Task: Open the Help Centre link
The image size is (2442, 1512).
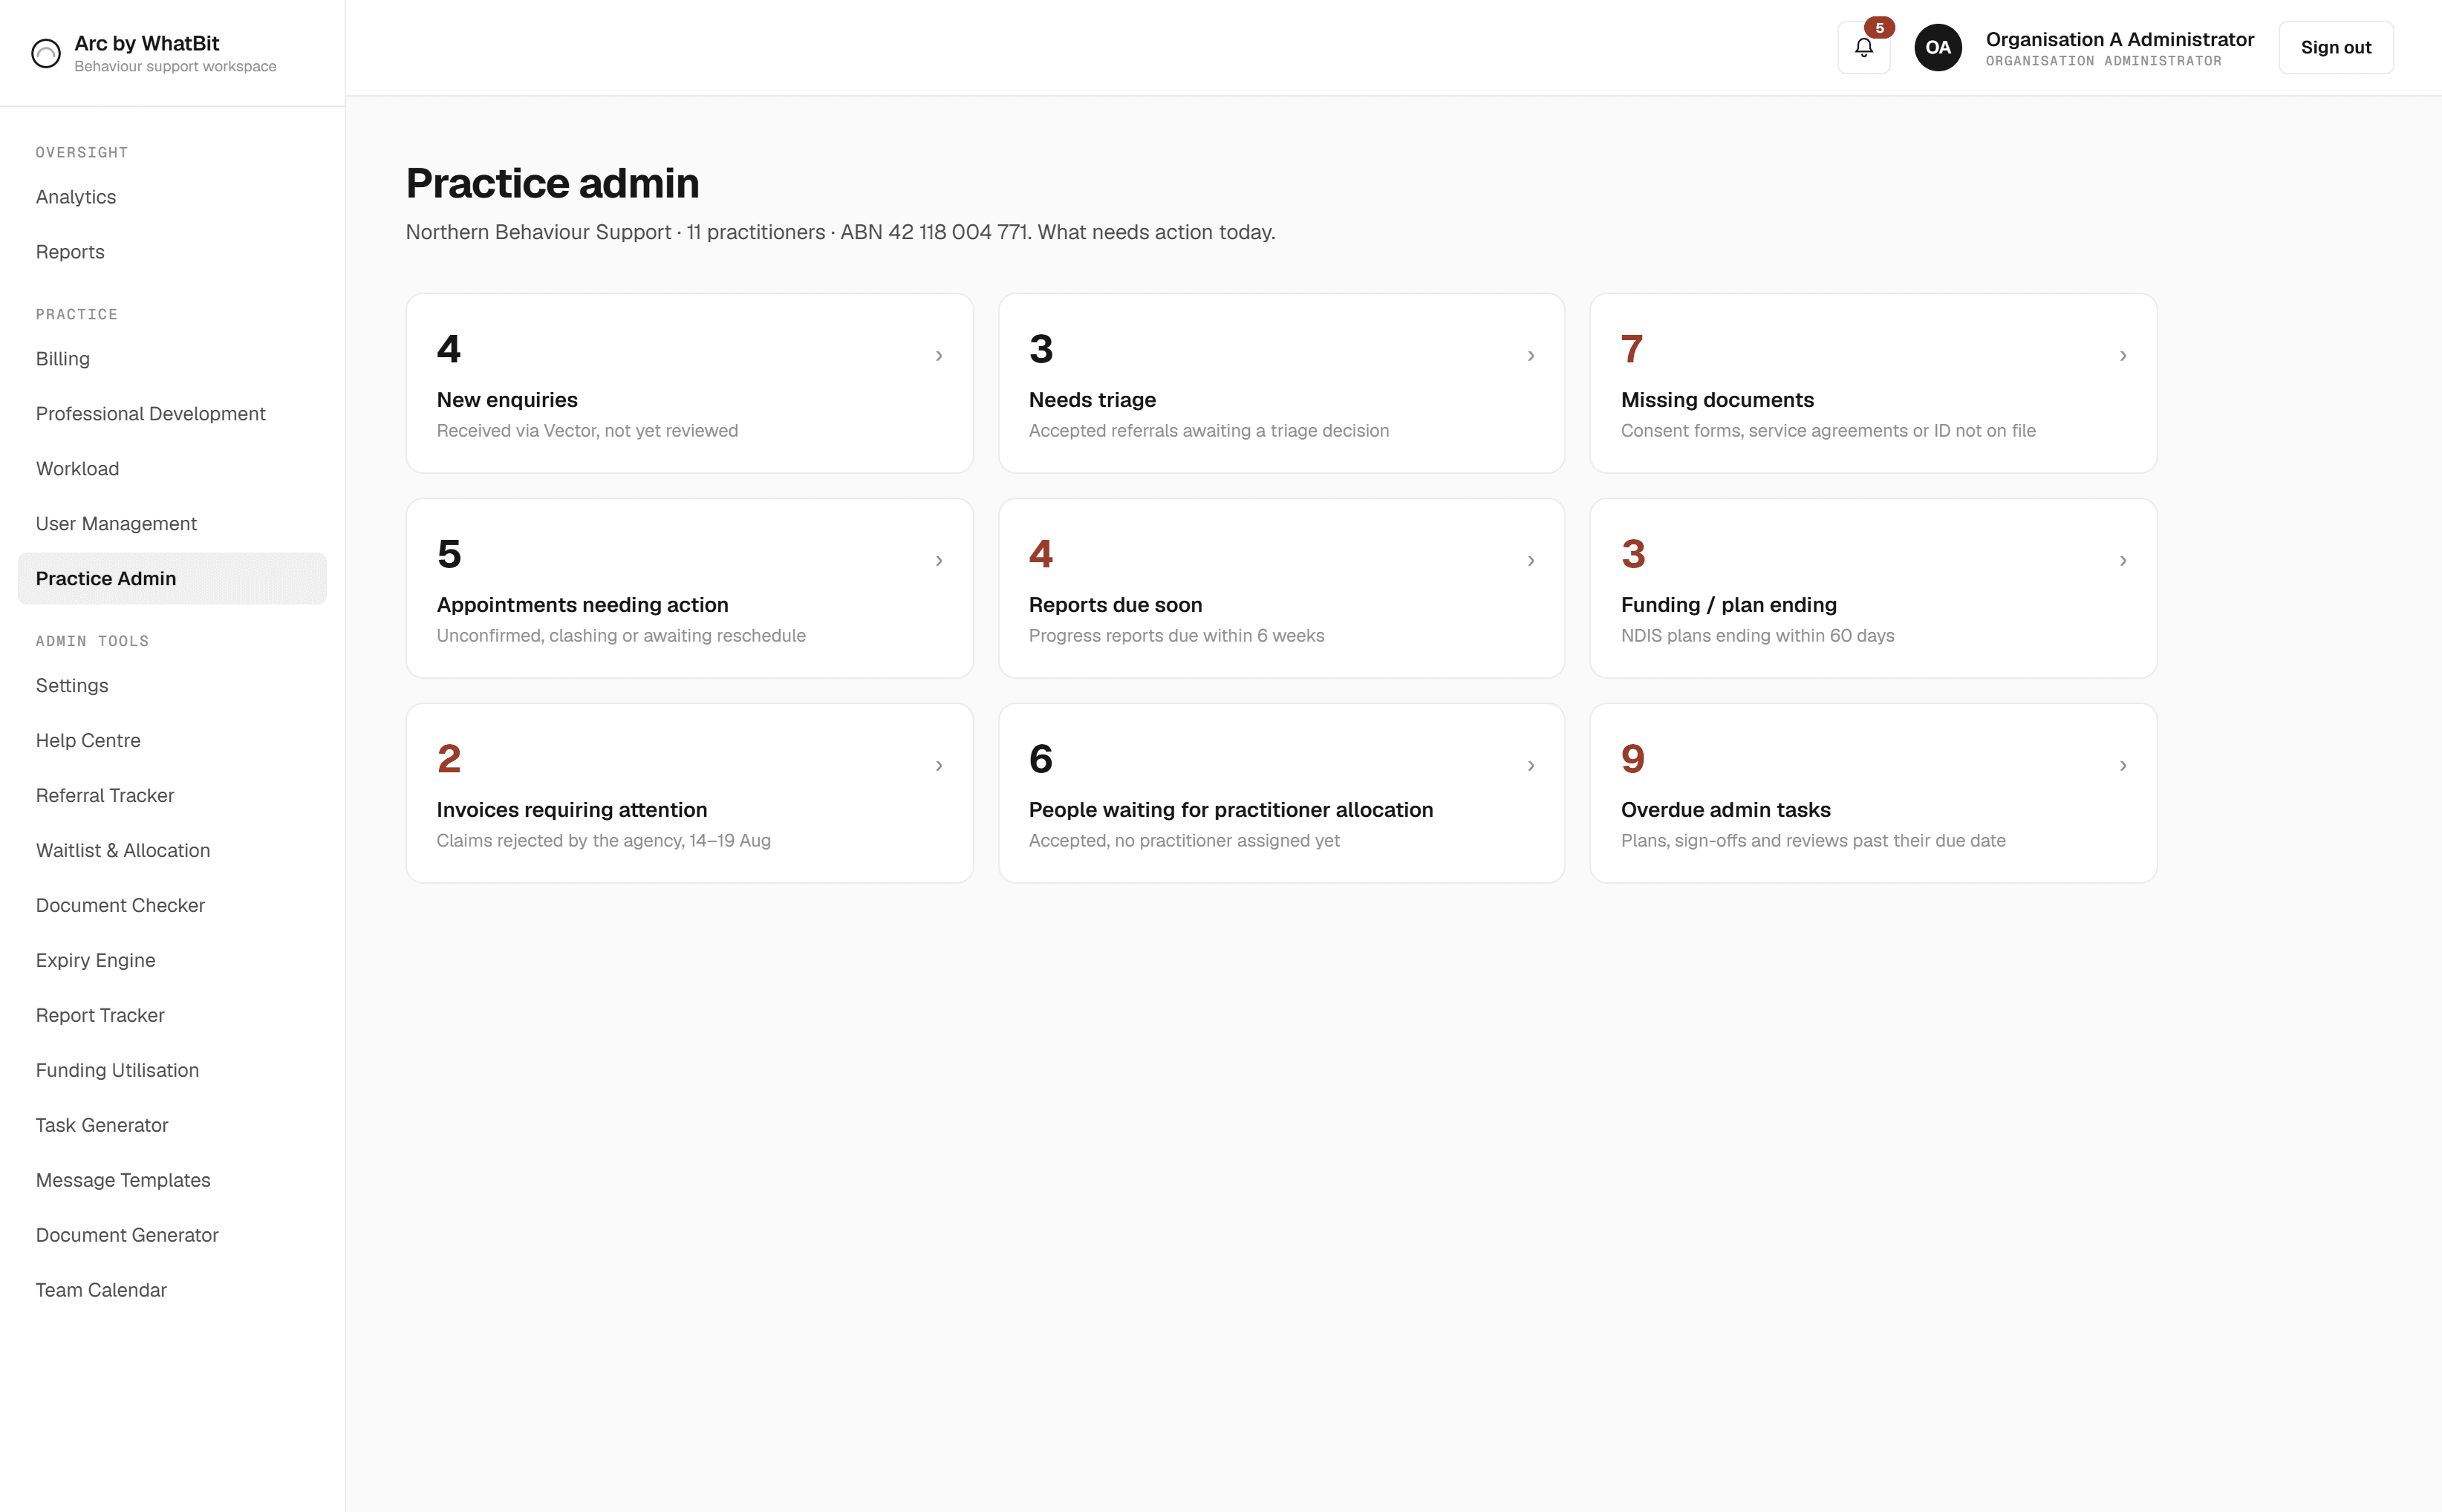Action: [x=172, y=741]
